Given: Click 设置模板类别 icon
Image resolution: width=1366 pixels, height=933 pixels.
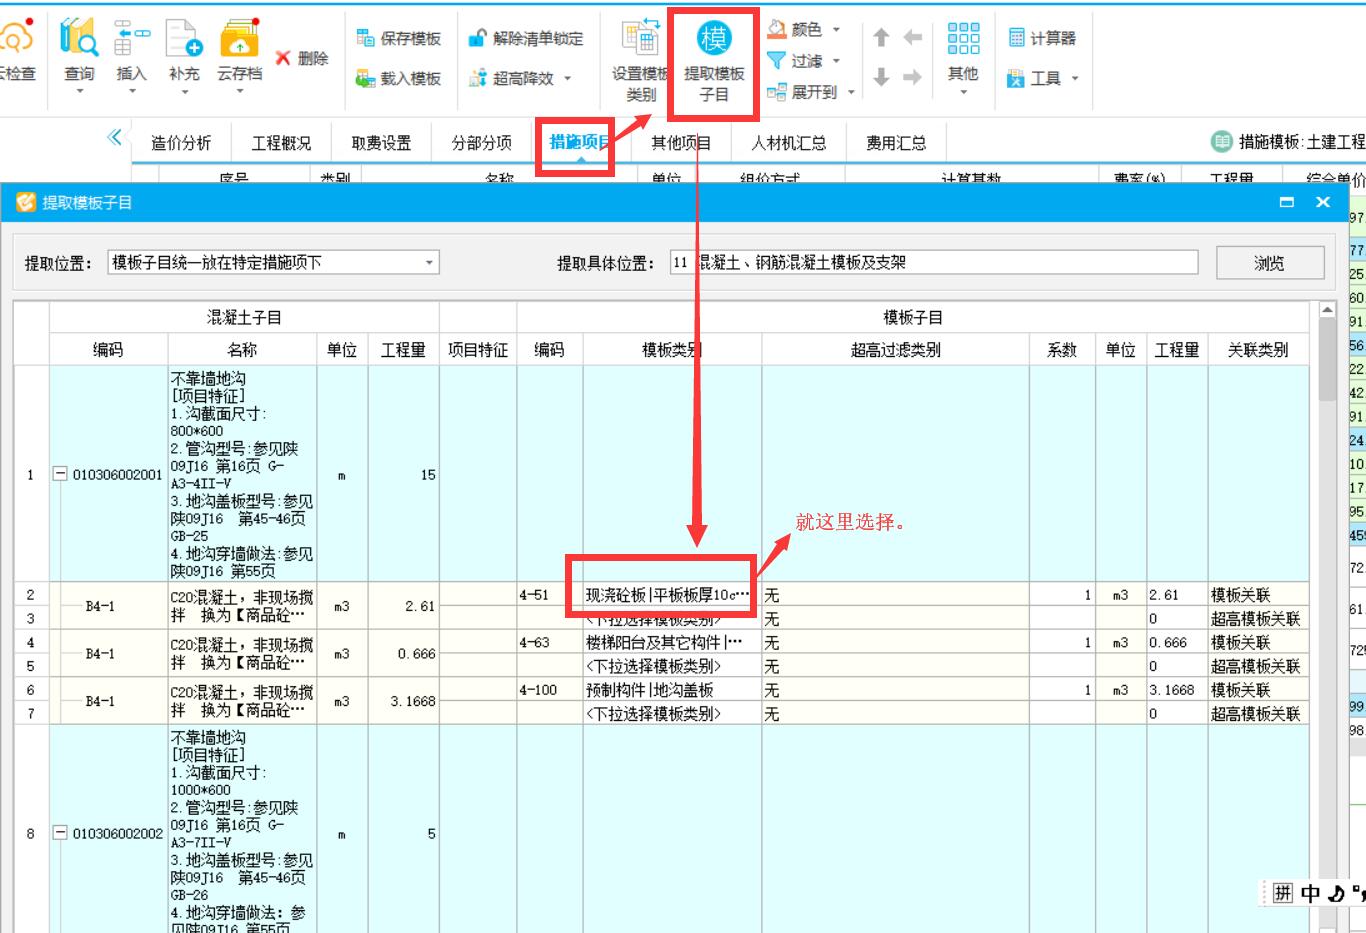Looking at the screenshot, I should [x=641, y=39].
